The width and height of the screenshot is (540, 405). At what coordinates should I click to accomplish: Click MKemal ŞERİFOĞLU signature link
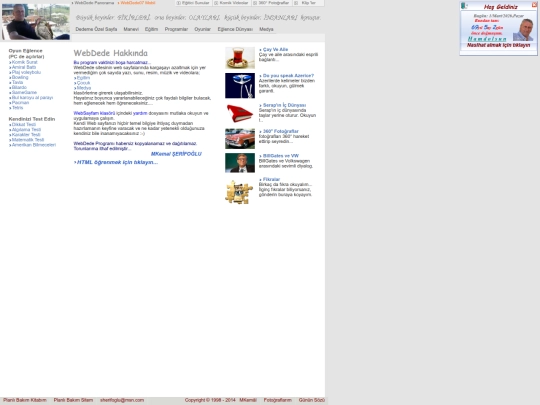click(x=176, y=154)
